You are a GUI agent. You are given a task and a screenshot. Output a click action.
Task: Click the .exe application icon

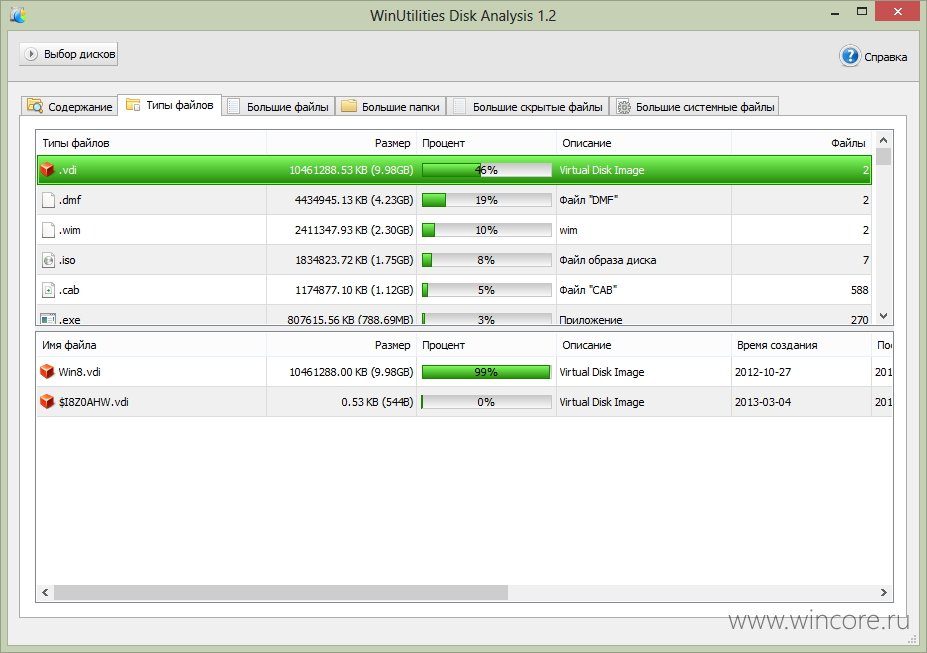48,319
